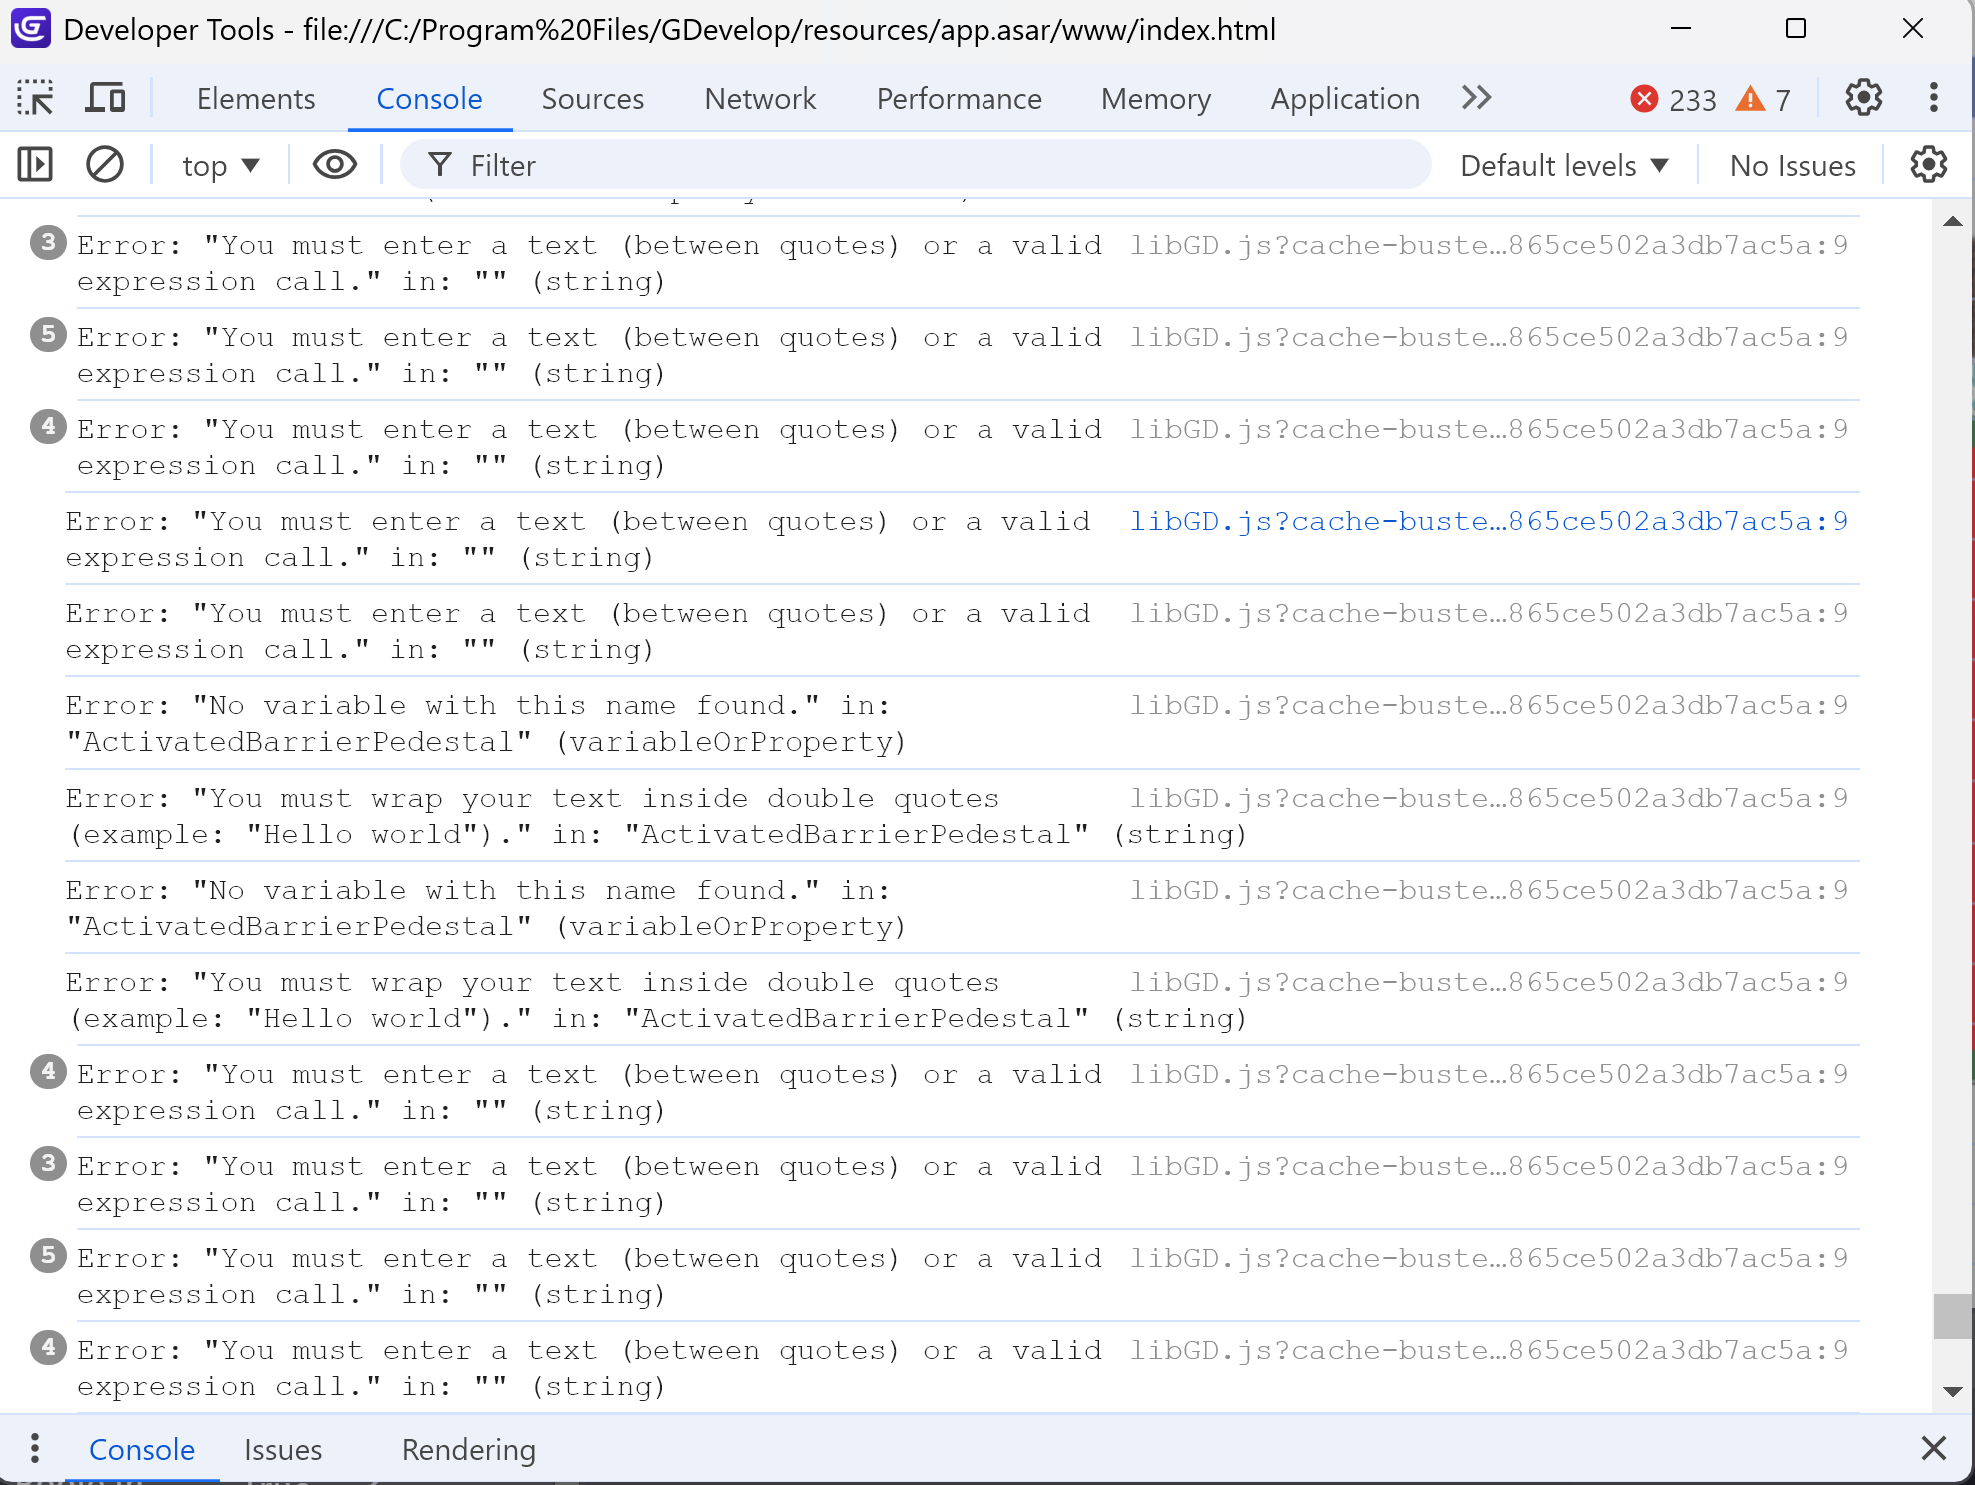
Task: Click the red error count 233 indicator
Action: (x=1673, y=99)
